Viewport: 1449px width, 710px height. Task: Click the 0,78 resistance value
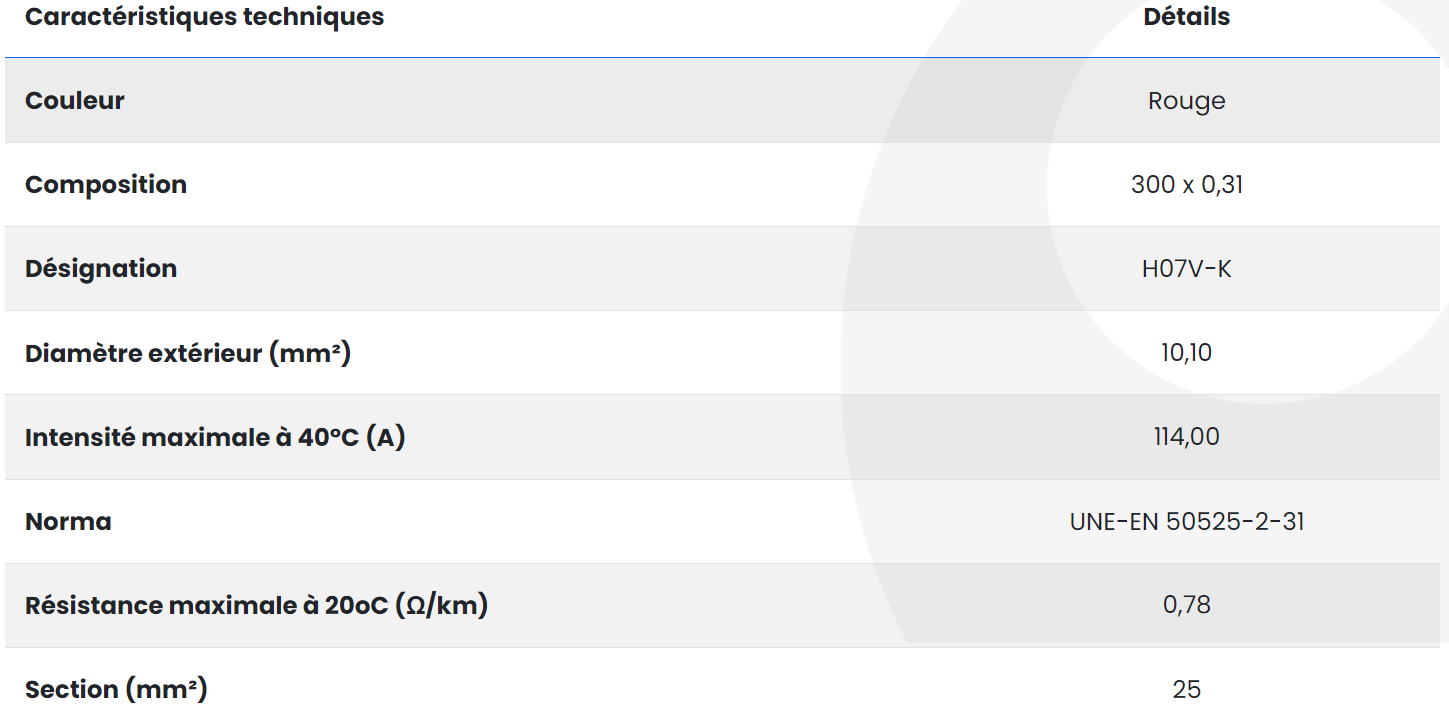(1186, 605)
